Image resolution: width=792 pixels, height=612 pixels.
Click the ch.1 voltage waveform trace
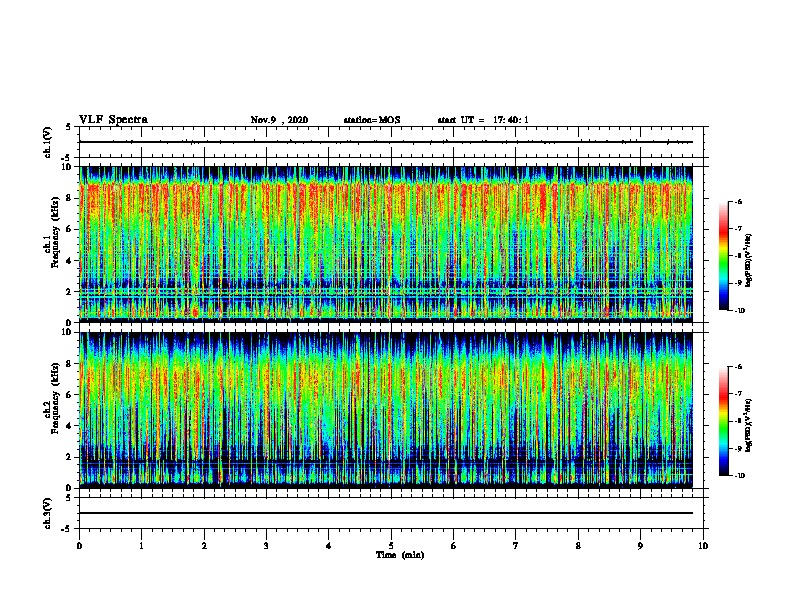pyautogui.click(x=386, y=142)
